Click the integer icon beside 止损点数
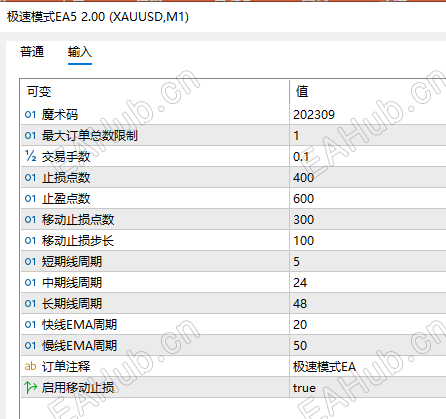The width and height of the screenshot is (446, 419). (30, 178)
